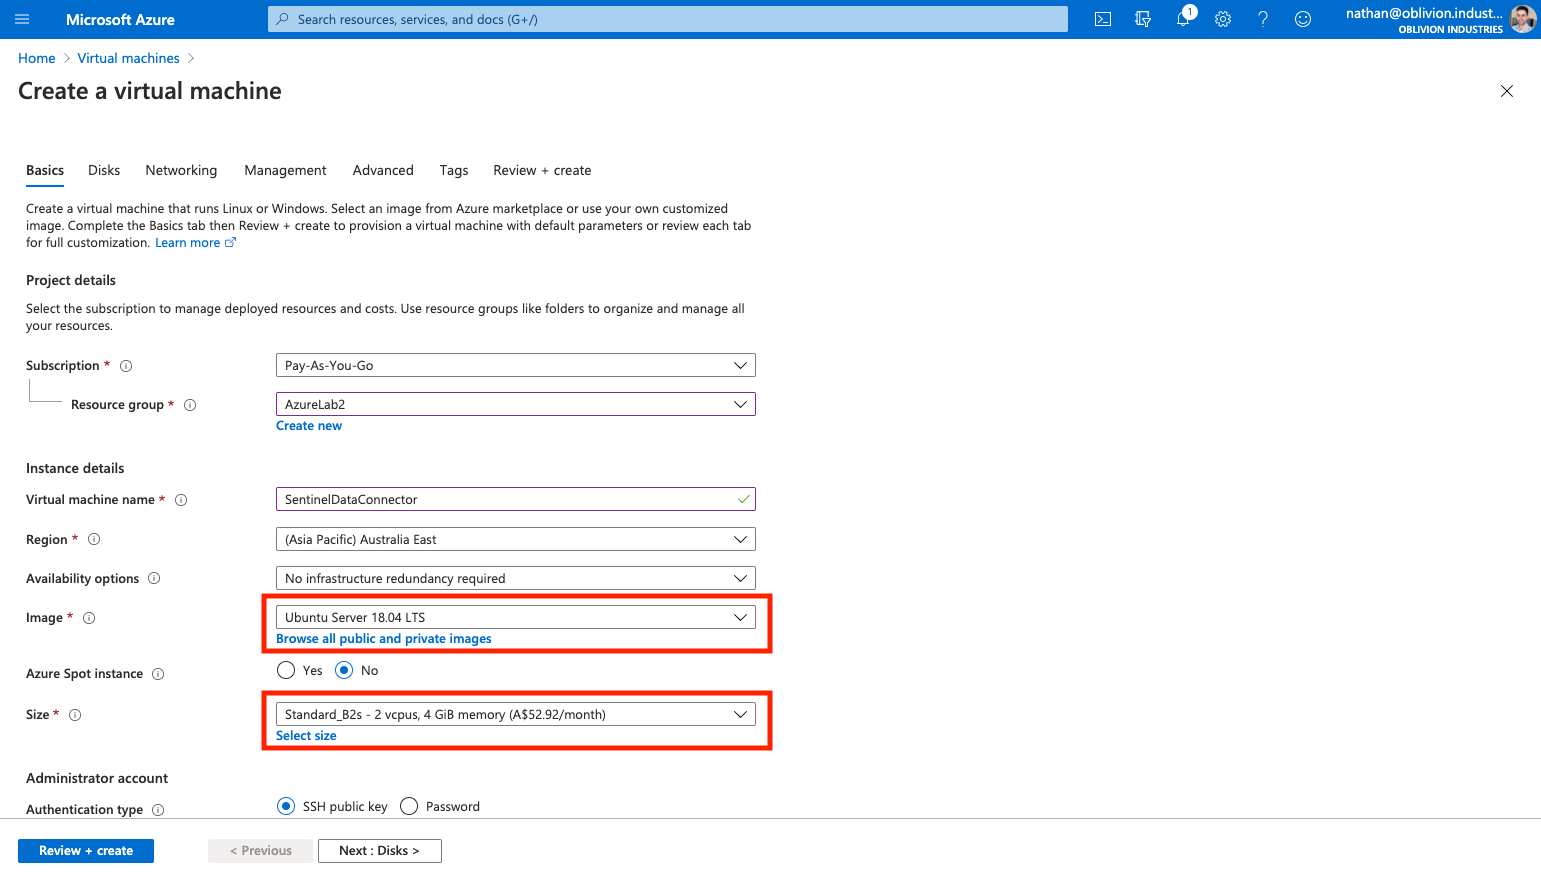Expand the Image dropdown list

pos(515,617)
